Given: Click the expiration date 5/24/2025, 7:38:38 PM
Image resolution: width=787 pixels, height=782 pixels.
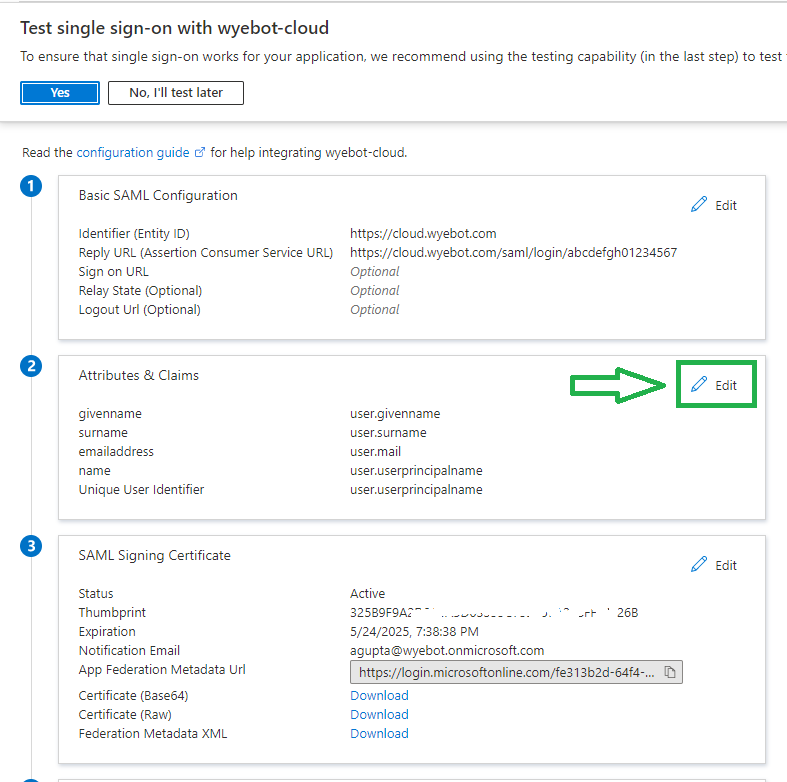Looking at the screenshot, I should coord(414,632).
